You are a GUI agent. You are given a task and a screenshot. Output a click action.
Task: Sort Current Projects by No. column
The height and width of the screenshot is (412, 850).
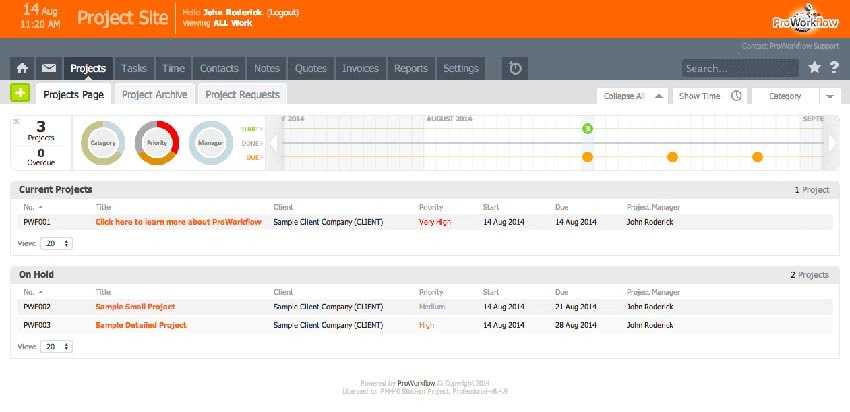pos(34,207)
